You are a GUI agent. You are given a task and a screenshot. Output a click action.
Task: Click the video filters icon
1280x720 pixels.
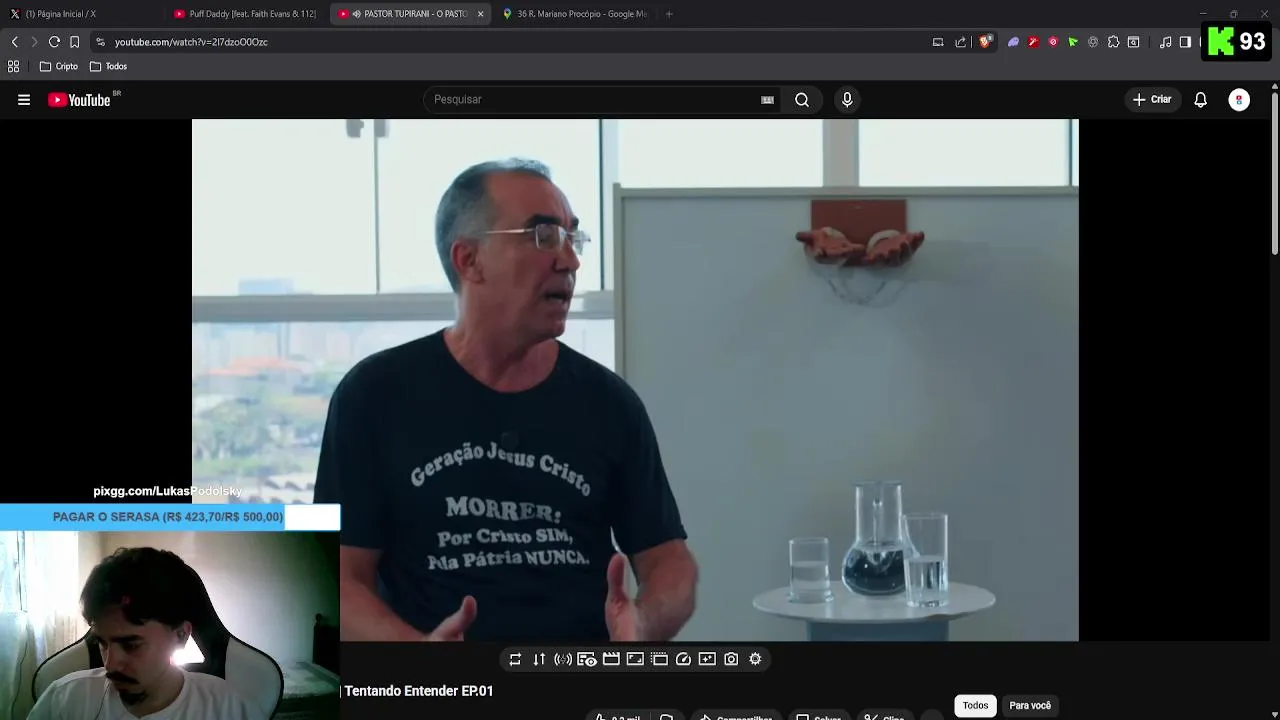coord(707,659)
